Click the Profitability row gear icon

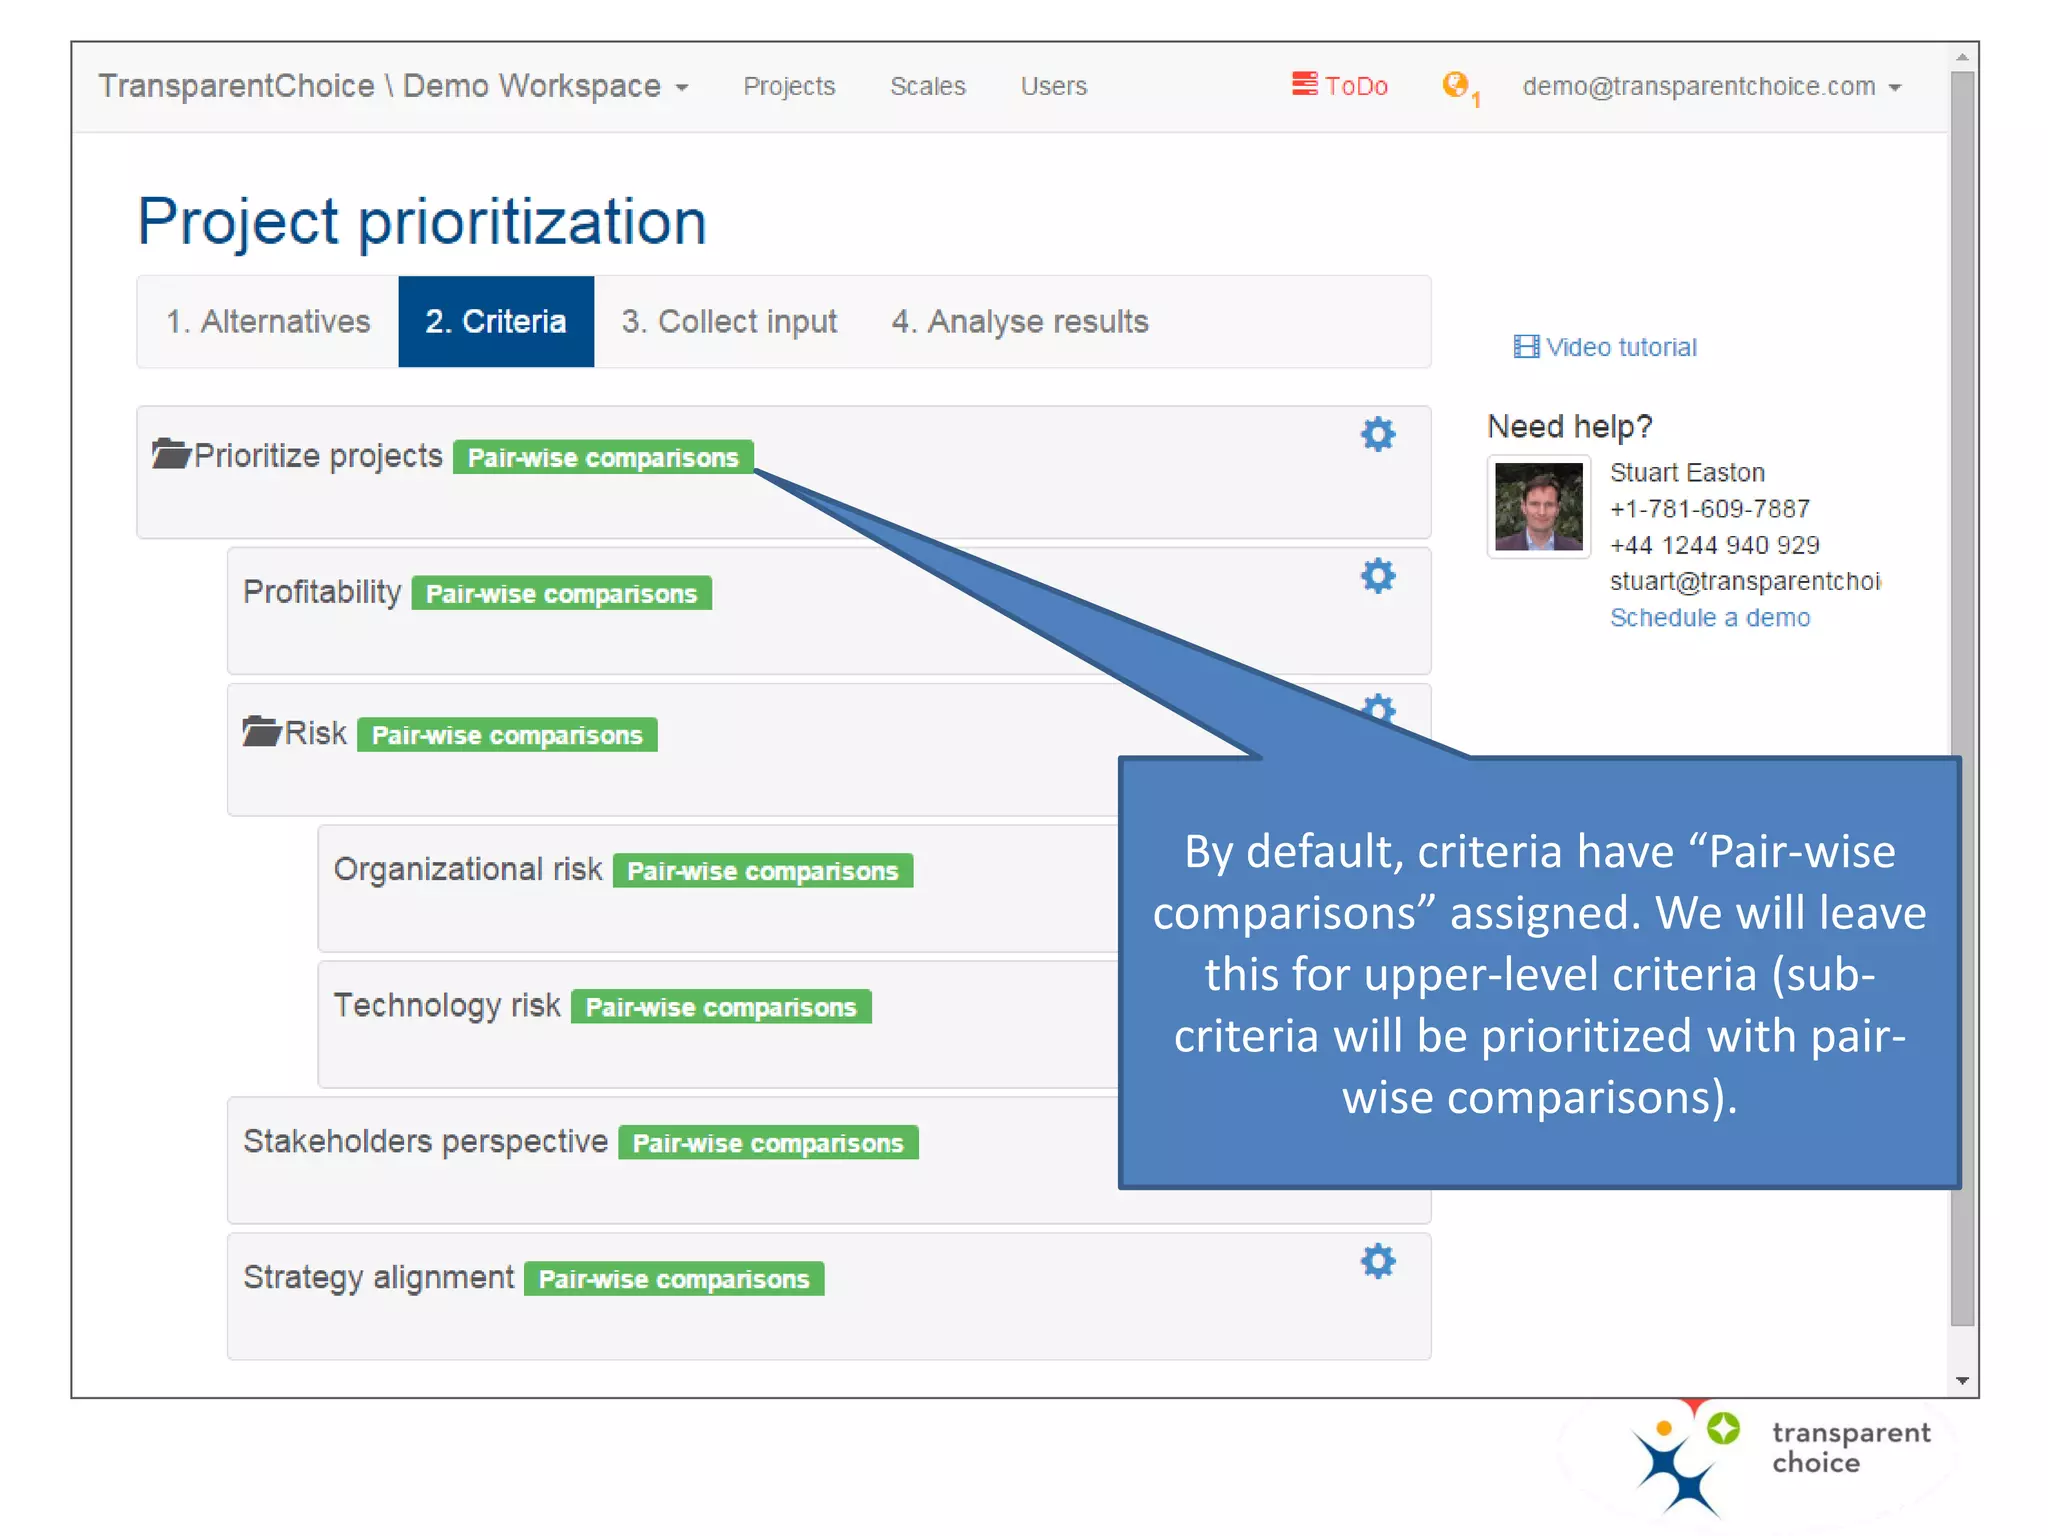1377,576
